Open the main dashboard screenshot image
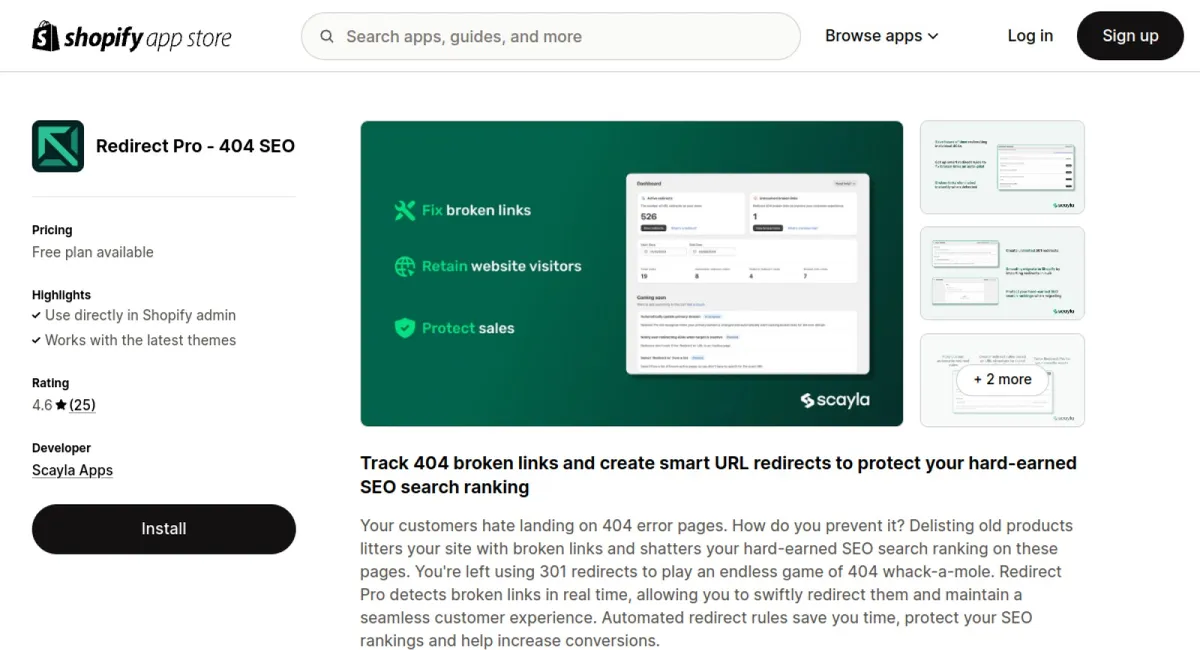The width and height of the screenshot is (1200, 650). click(632, 274)
